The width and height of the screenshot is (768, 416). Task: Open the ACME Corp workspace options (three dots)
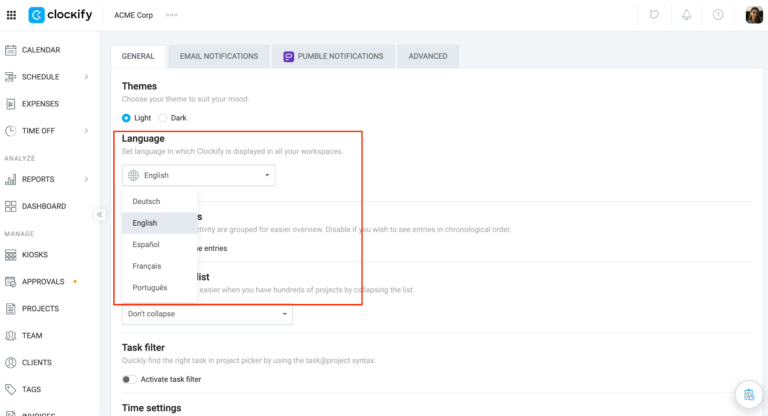171,15
